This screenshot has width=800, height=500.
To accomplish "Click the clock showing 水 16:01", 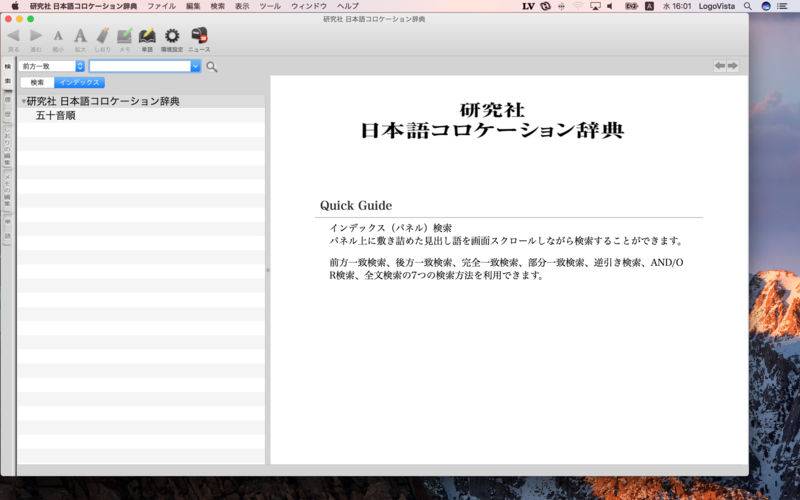I will [677, 6].
